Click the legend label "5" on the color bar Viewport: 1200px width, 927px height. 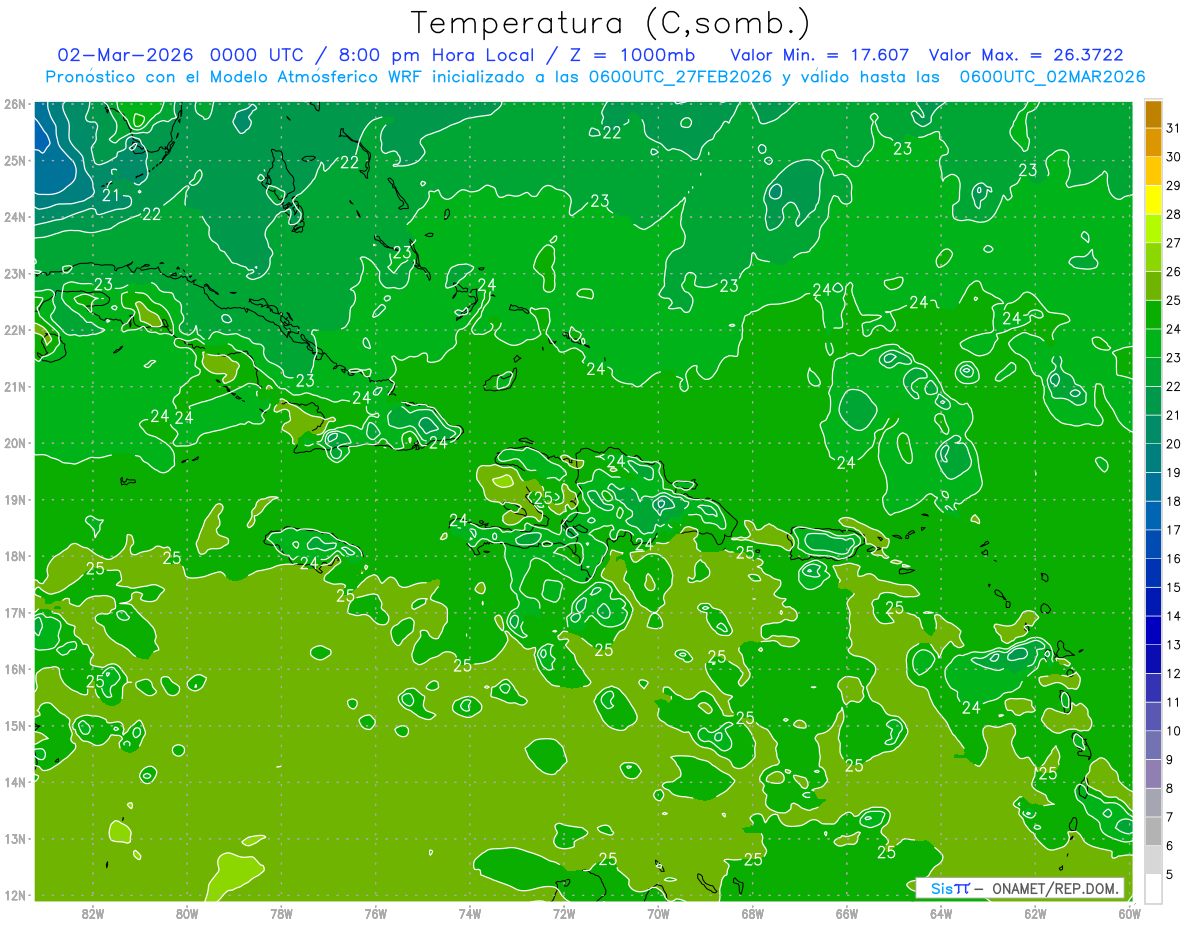1169,875
